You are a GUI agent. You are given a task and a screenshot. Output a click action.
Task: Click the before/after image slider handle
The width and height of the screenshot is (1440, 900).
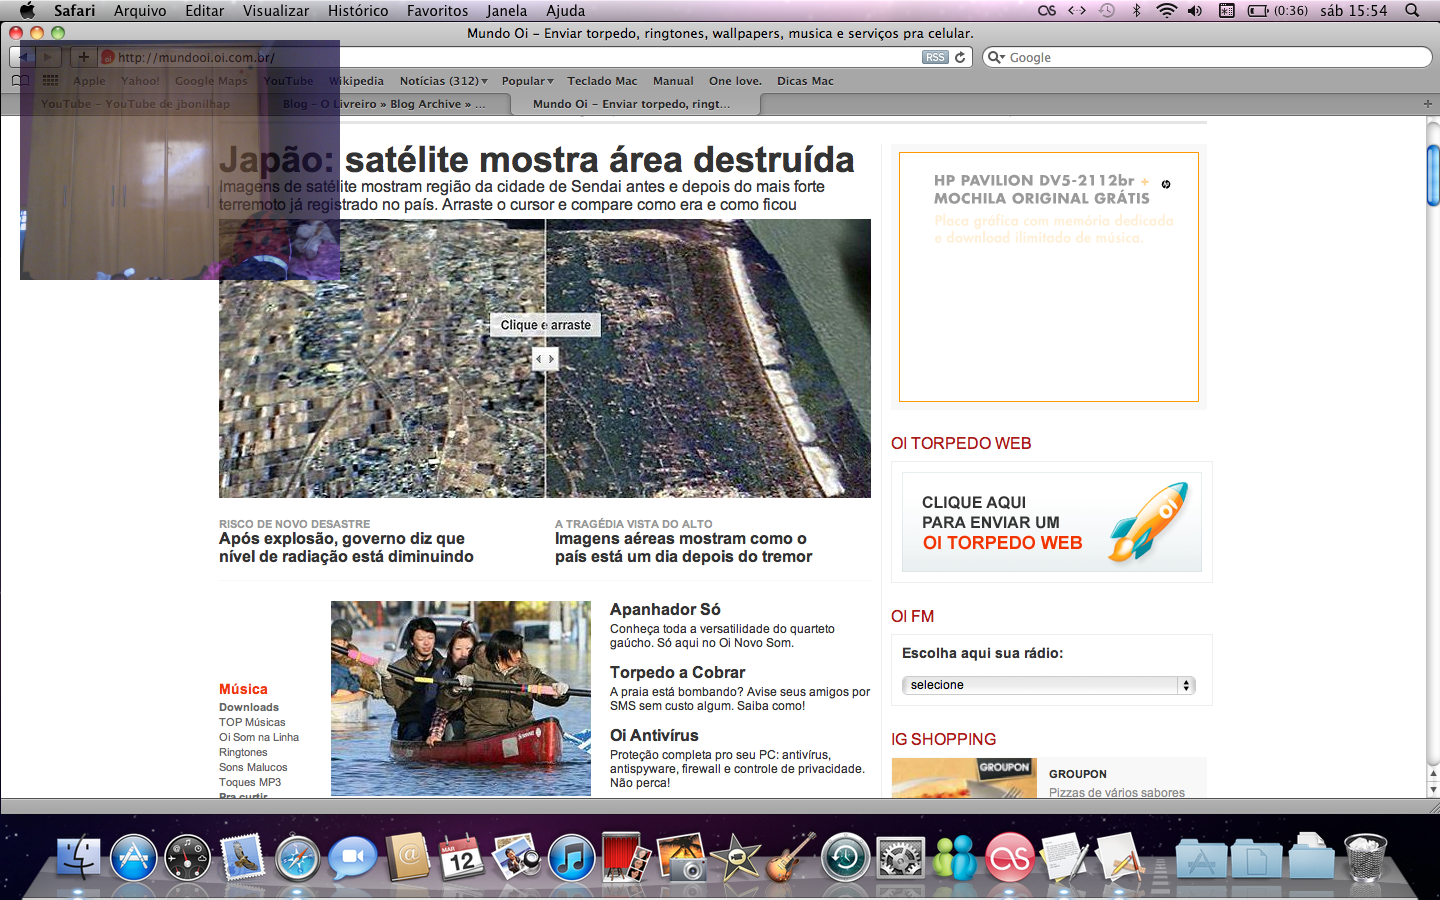(545, 358)
